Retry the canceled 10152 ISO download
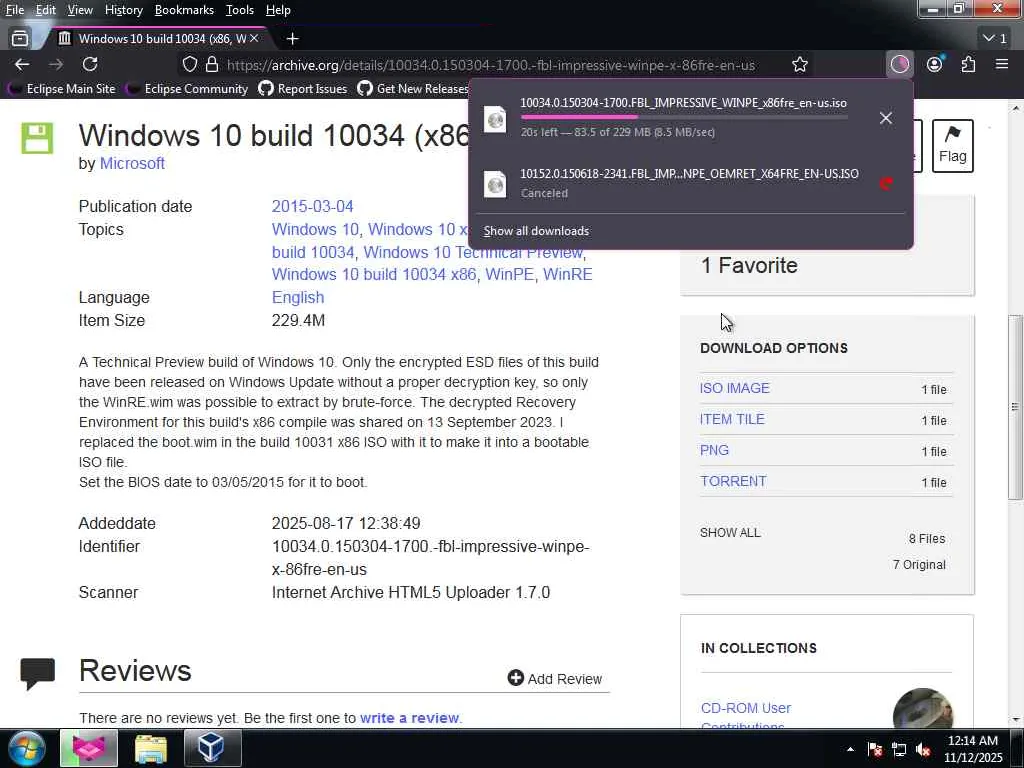Image resolution: width=1024 pixels, height=768 pixels. 886,184
